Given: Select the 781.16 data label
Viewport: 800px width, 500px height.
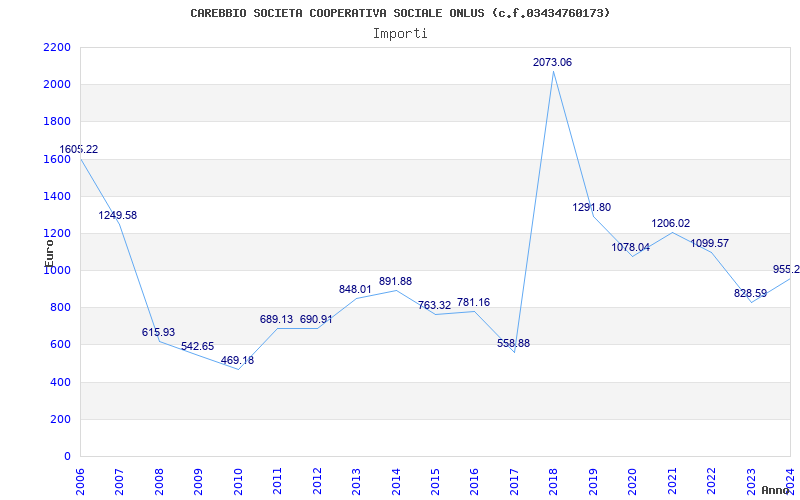Looking at the screenshot, I should [x=473, y=302].
